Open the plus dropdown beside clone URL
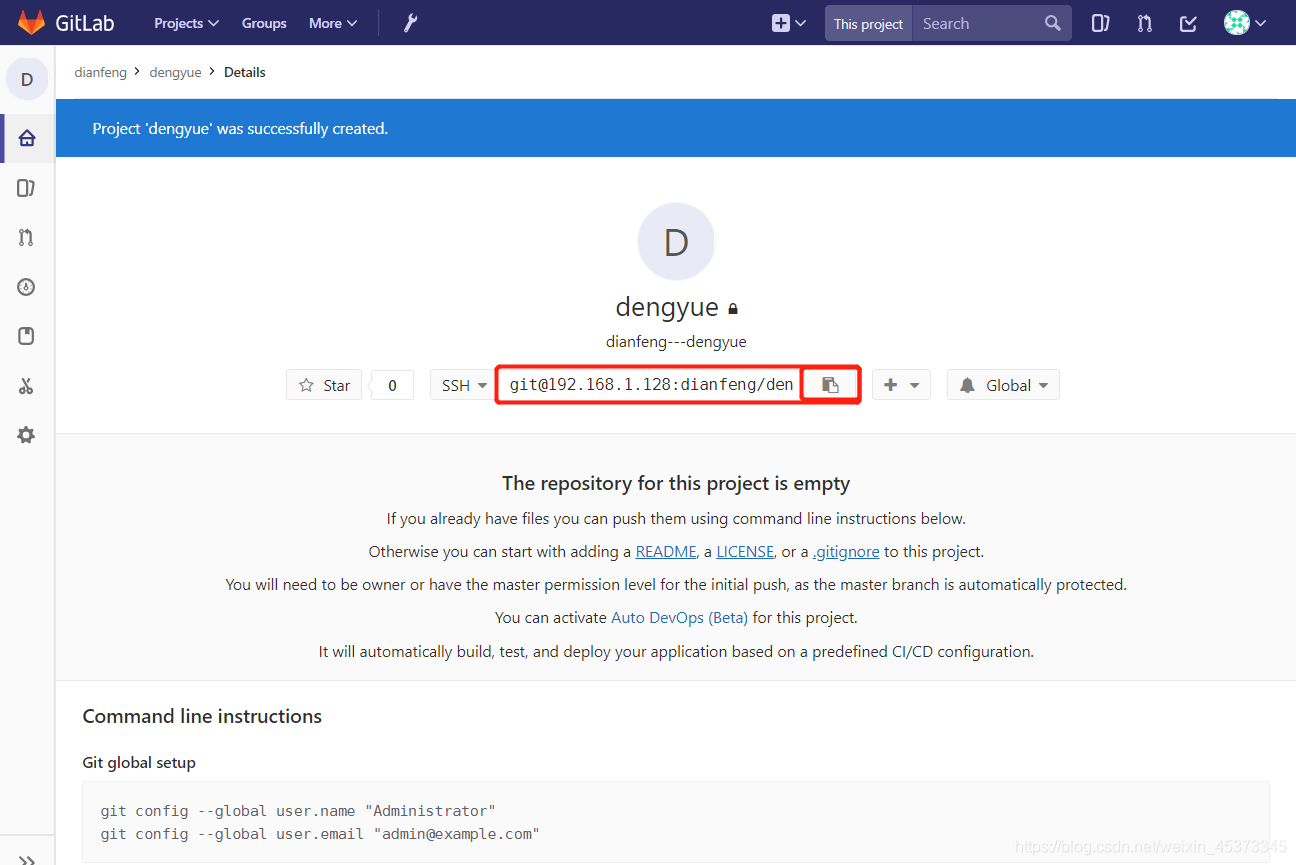The image size is (1296, 865). pos(901,385)
